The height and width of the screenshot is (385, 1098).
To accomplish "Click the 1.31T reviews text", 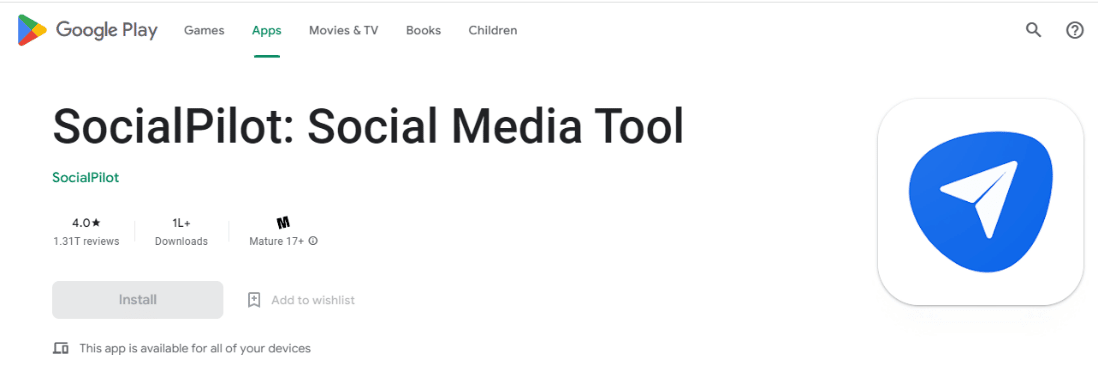I will click(86, 241).
